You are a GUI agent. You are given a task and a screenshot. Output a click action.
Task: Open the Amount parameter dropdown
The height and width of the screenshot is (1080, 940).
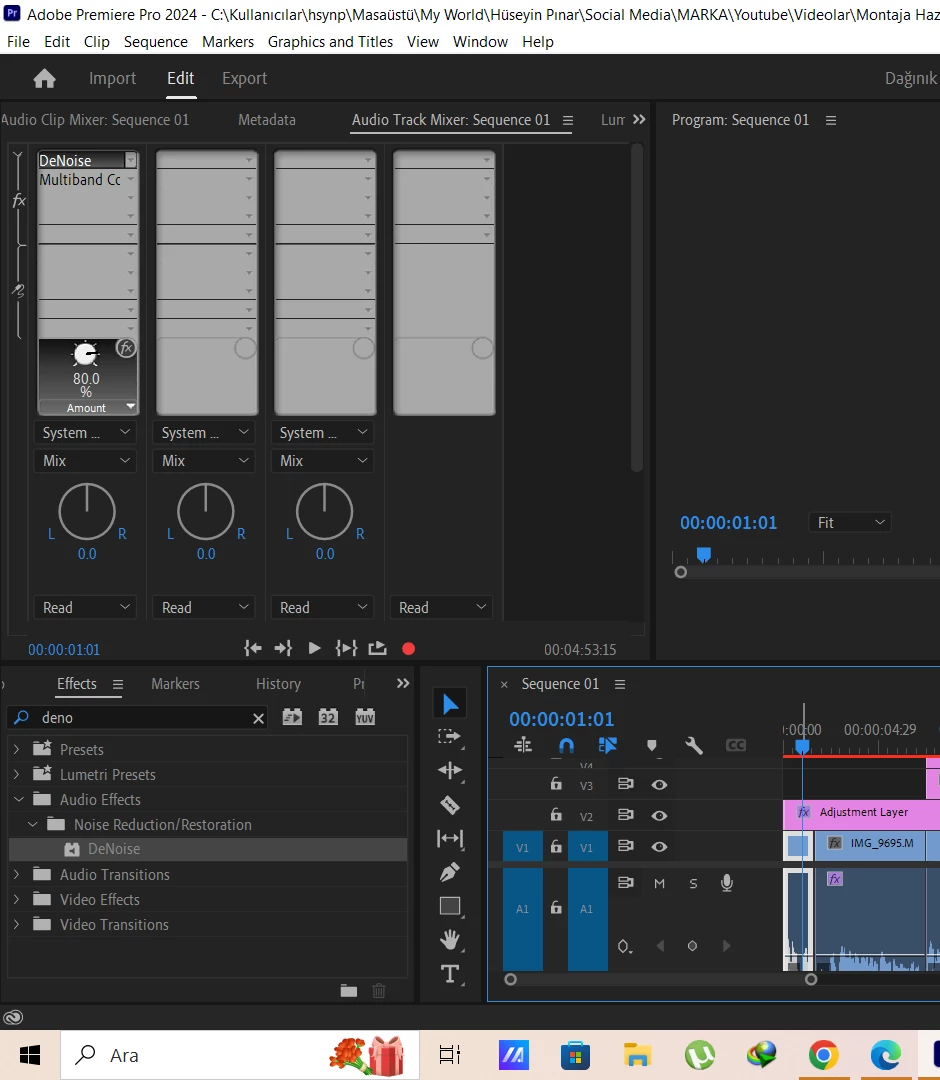tap(131, 406)
